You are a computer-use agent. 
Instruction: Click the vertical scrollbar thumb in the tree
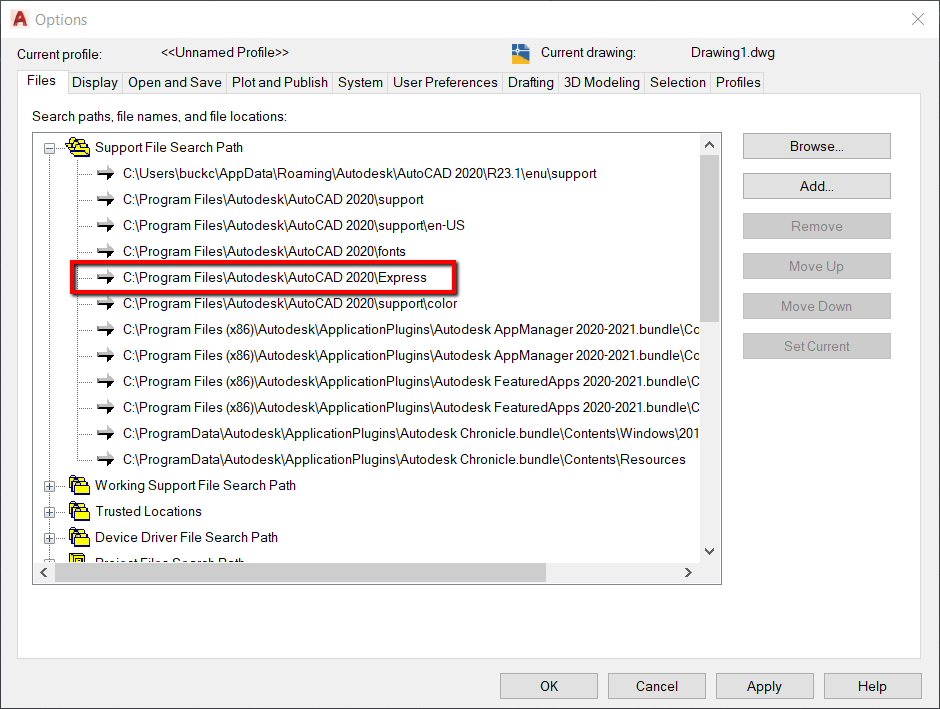710,239
